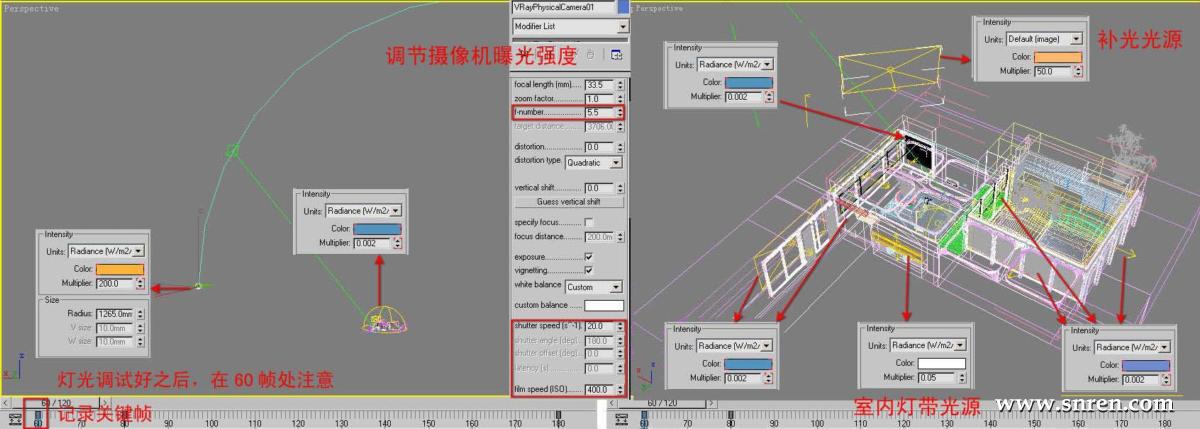Click spinner arrows beside Radius value

pyautogui.click(x=141, y=313)
